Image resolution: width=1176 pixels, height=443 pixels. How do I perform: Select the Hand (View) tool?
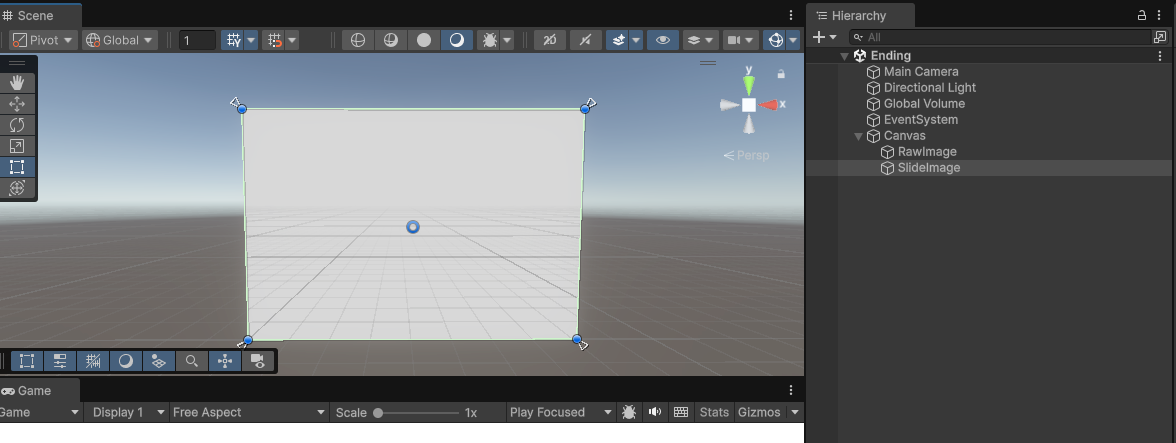17,83
